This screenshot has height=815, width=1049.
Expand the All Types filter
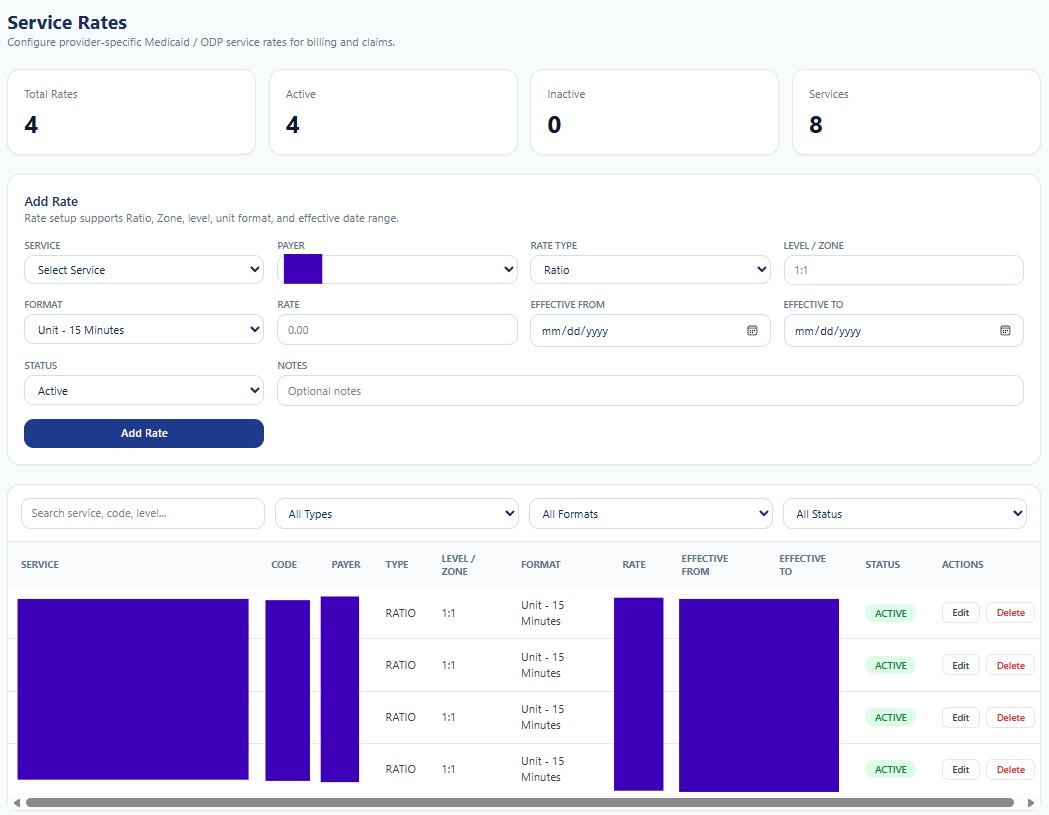397,514
